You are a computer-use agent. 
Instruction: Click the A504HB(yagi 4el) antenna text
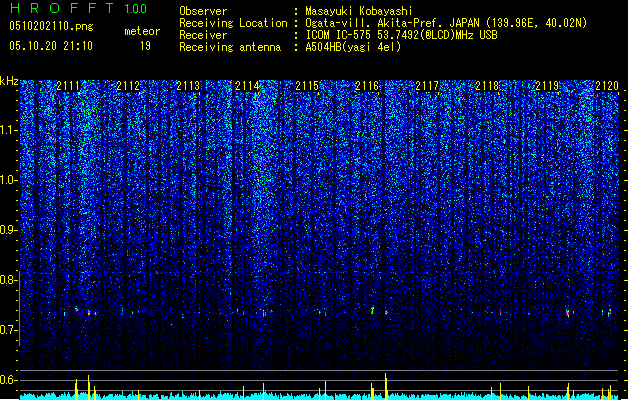pos(353,47)
